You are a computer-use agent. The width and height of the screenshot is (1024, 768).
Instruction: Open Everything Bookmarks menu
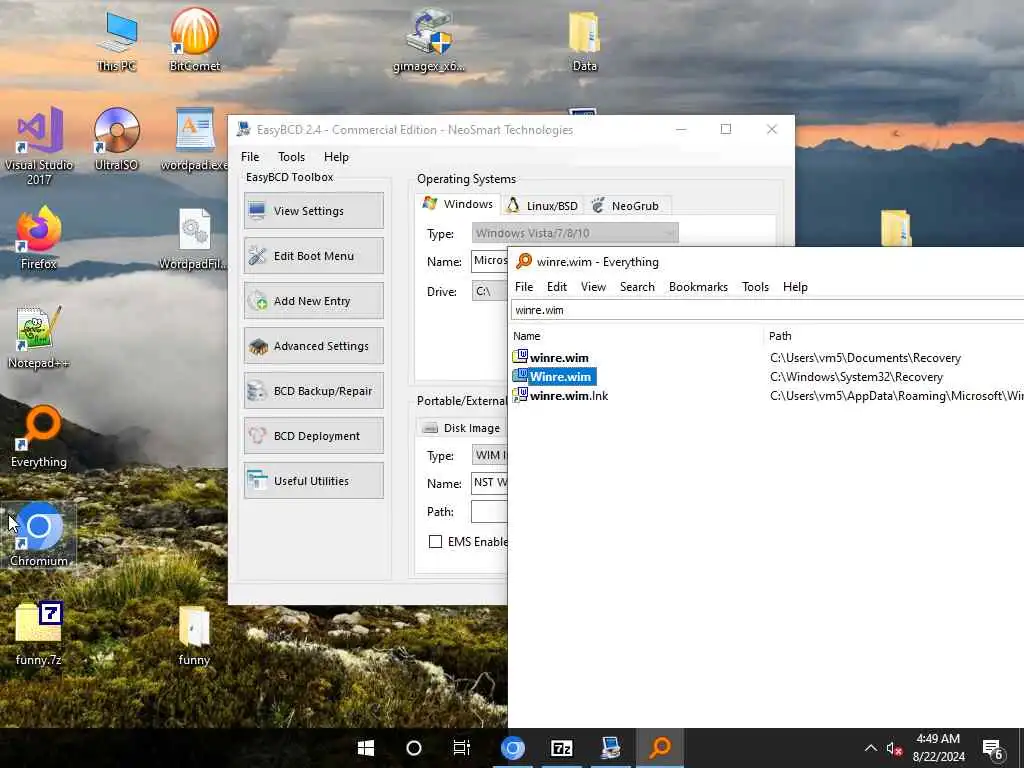point(698,287)
